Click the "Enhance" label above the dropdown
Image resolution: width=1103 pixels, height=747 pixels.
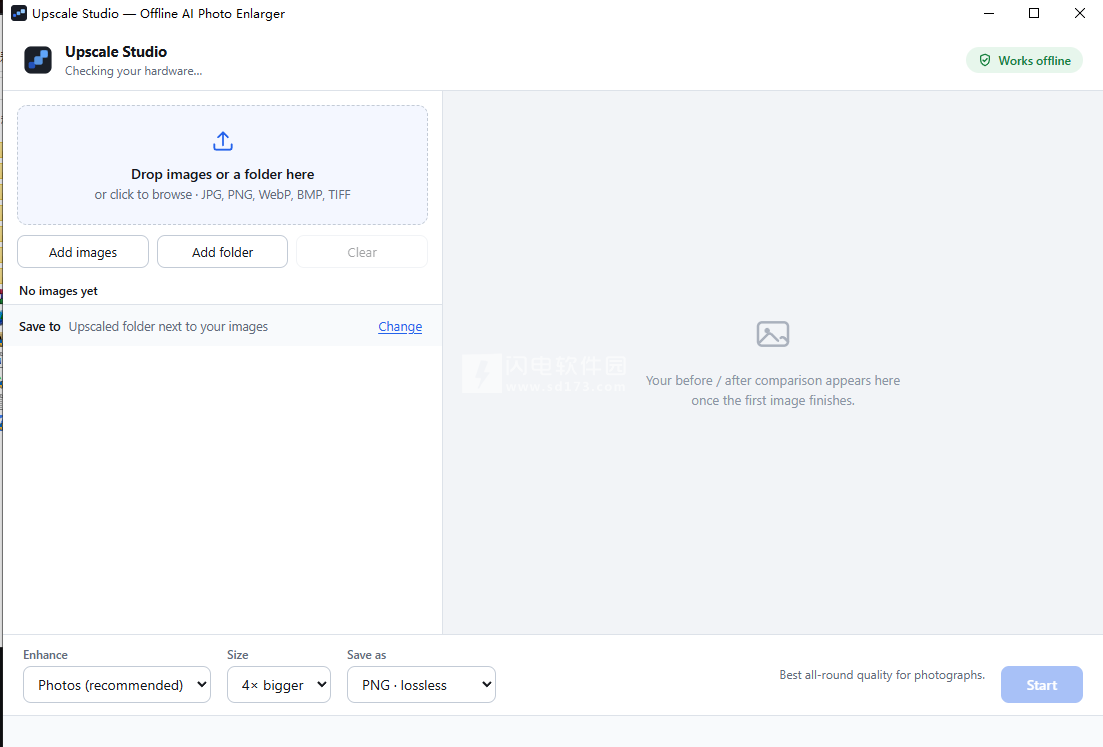(46, 655)
